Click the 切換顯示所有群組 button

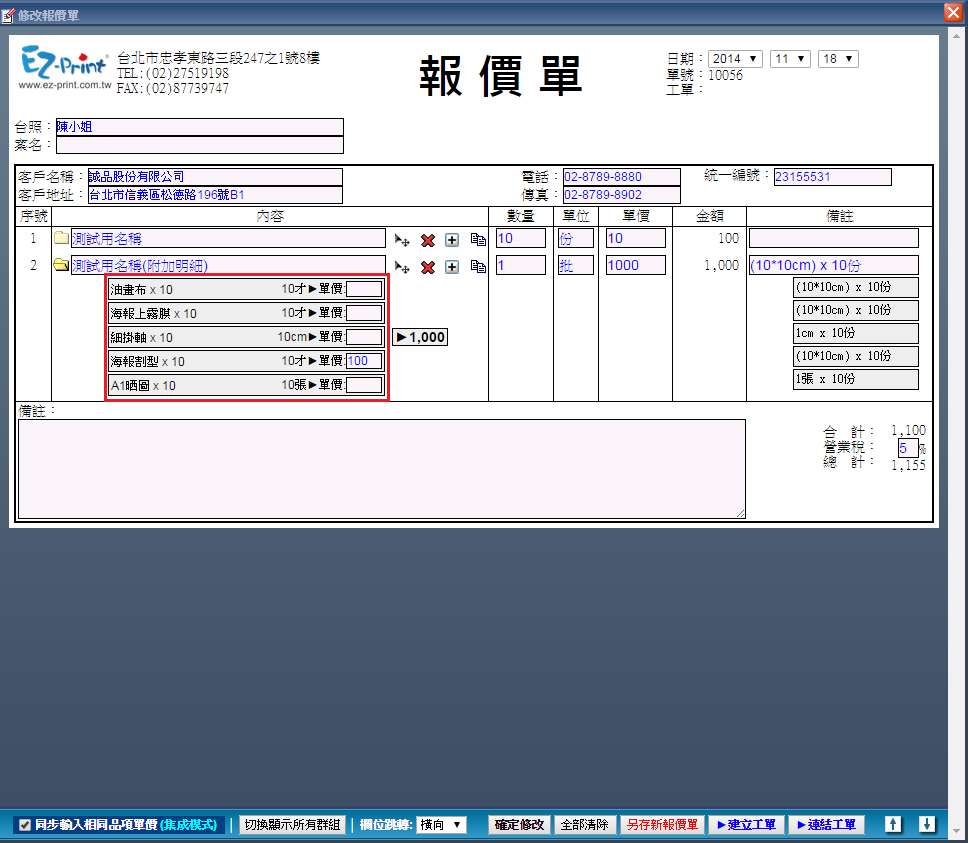(292, 825)
